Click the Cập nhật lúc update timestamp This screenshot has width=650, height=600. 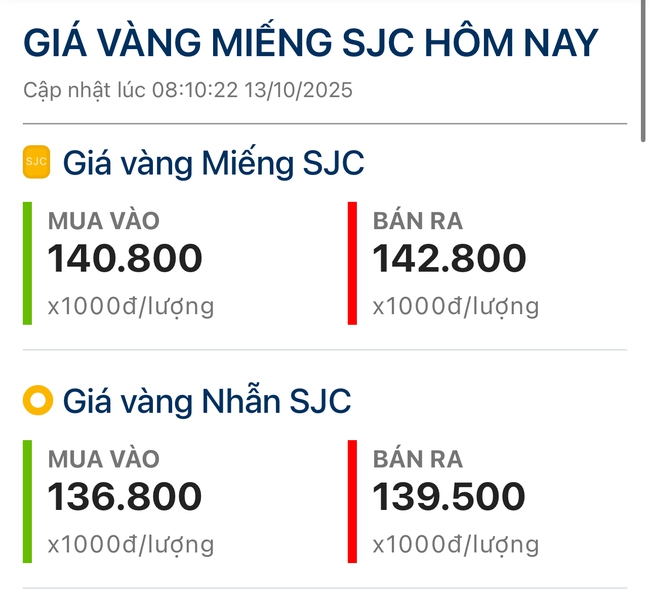pos(188,90)
